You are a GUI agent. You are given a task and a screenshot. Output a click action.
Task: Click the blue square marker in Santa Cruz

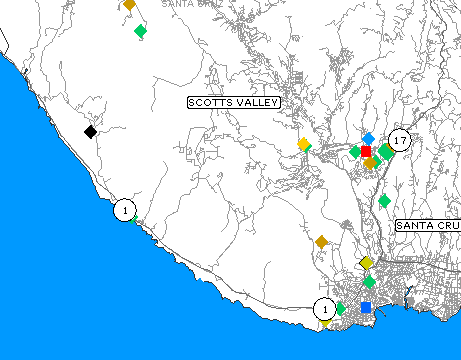(366, 307)
